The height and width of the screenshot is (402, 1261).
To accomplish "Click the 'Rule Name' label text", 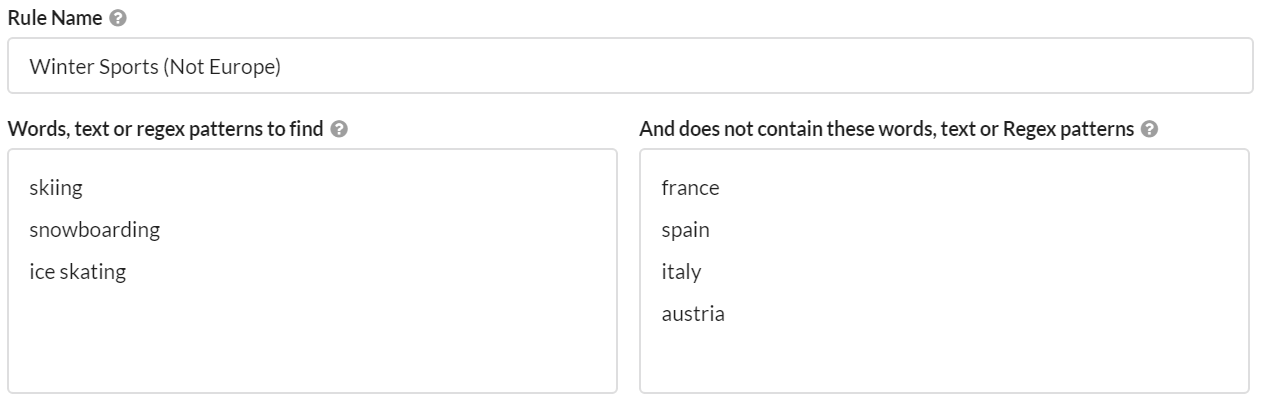I will tap(56, 18).
